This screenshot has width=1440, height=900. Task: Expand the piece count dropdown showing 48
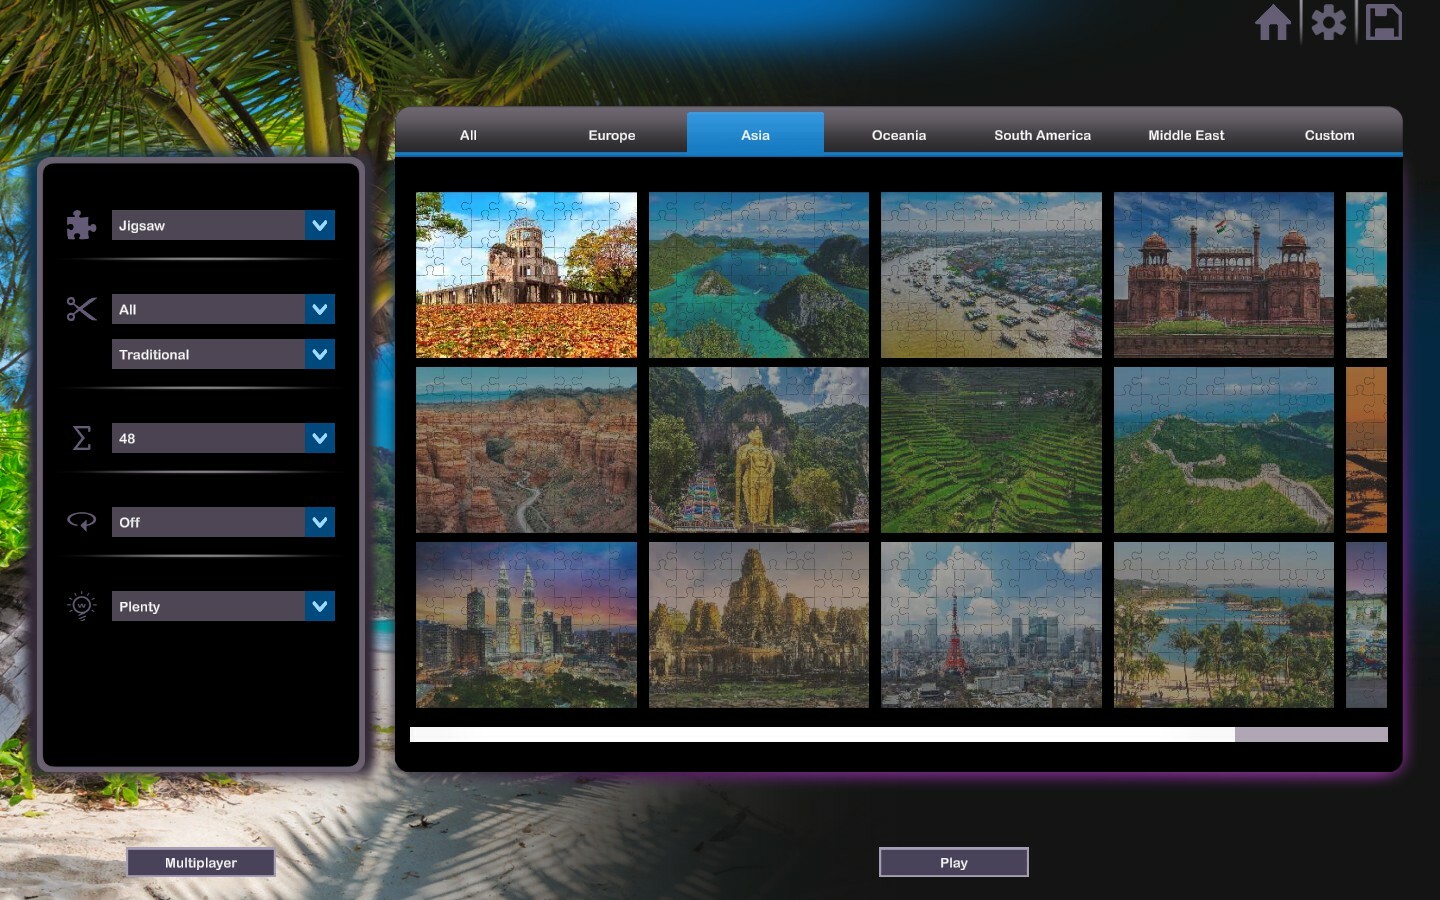tap(223, 438)
